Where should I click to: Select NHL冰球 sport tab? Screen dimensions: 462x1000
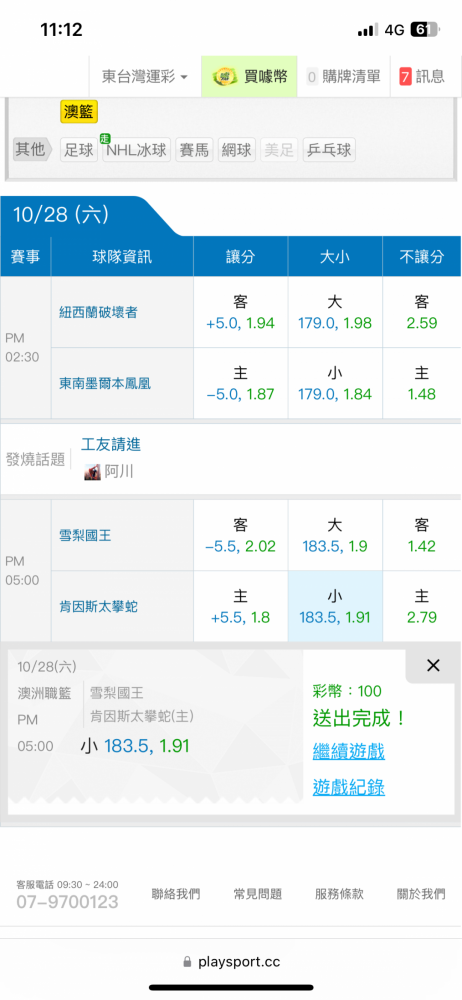[x=137, y=151]
